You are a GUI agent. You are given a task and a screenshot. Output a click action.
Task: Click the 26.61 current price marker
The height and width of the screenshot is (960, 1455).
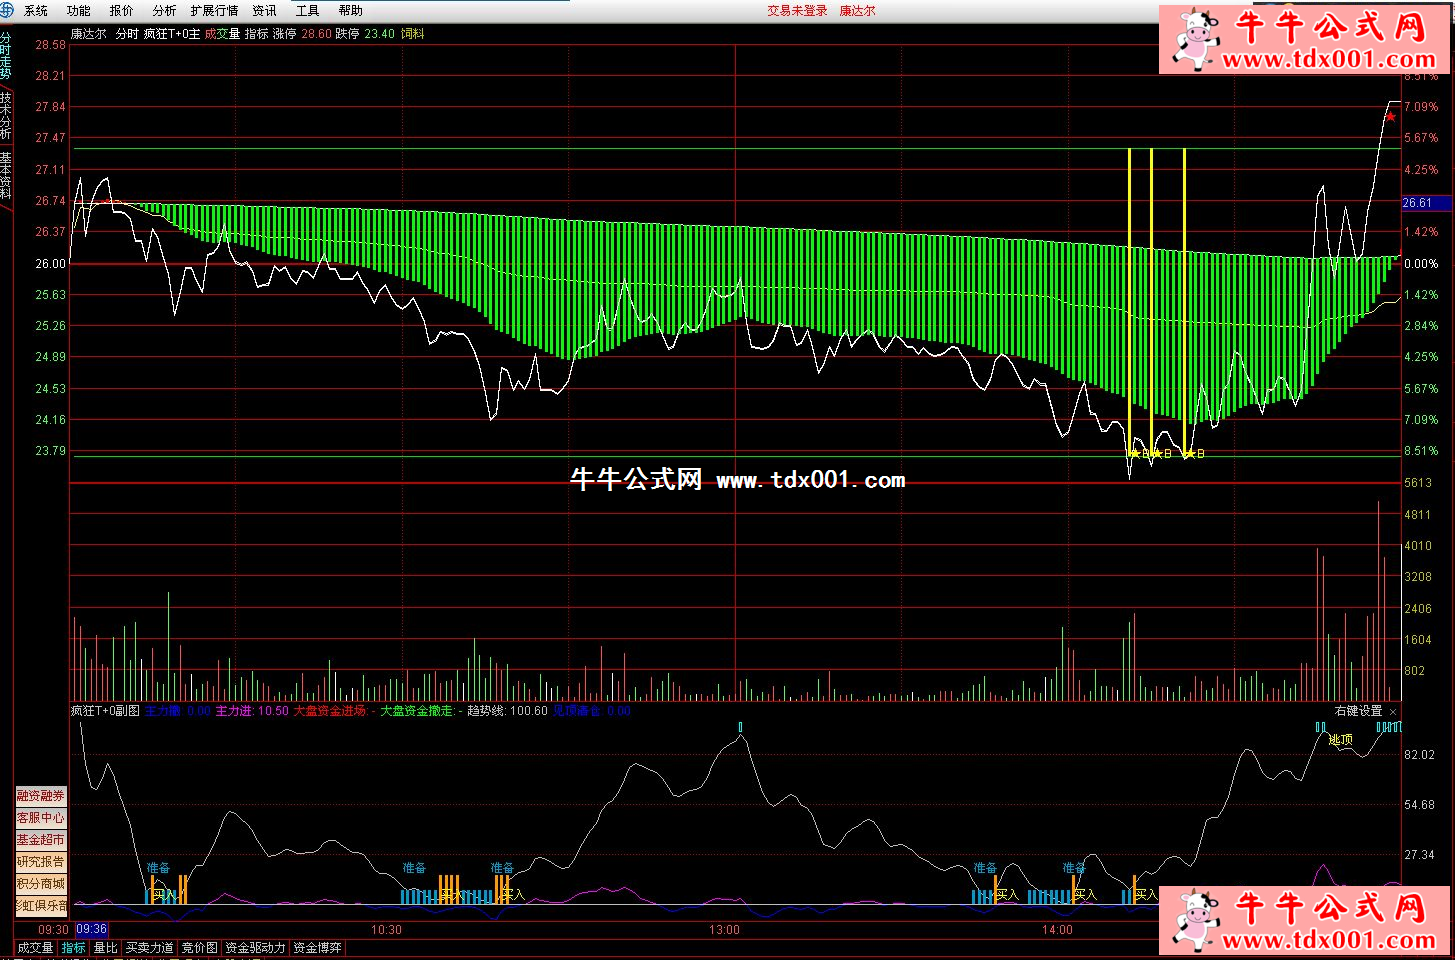(x=1425, y=203)
